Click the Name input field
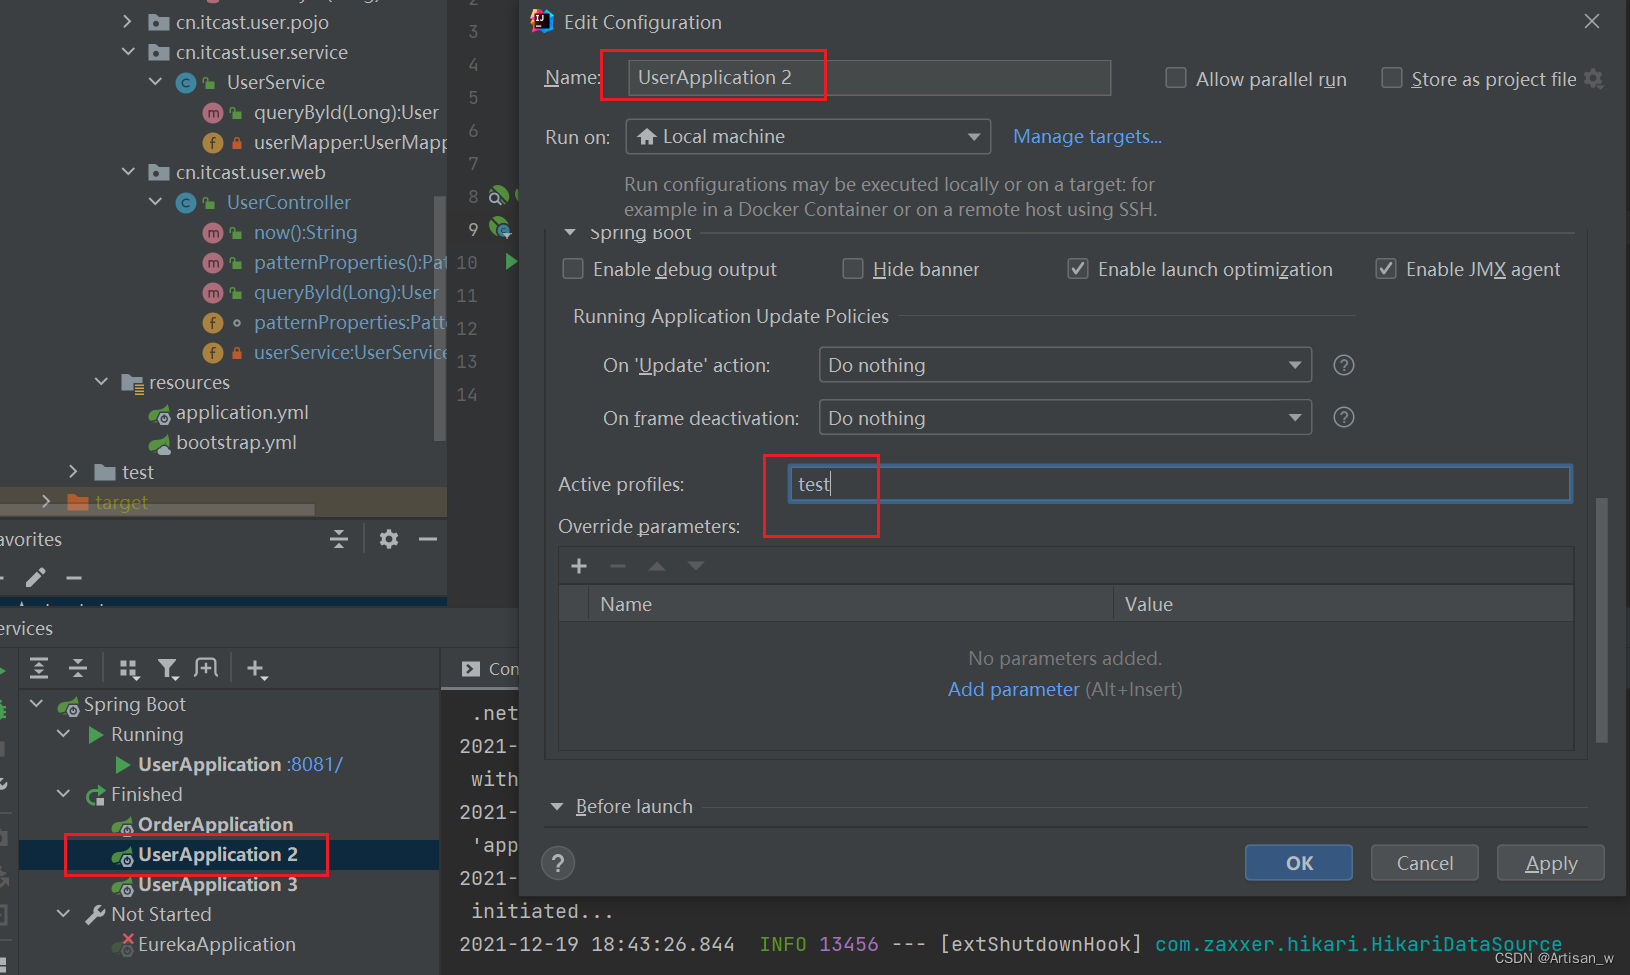The width and height of the screenshot is (1630, 975). tap(869, 77)
